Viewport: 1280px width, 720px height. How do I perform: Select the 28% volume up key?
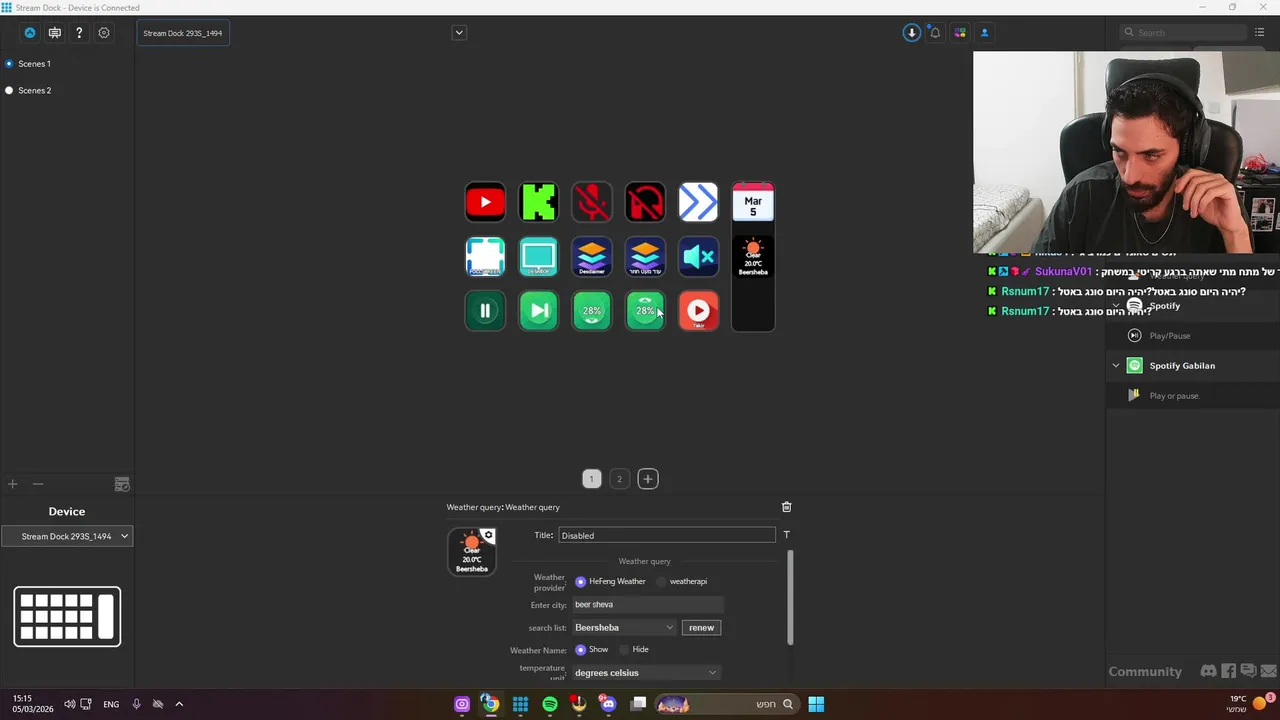(x=645, y=310)
